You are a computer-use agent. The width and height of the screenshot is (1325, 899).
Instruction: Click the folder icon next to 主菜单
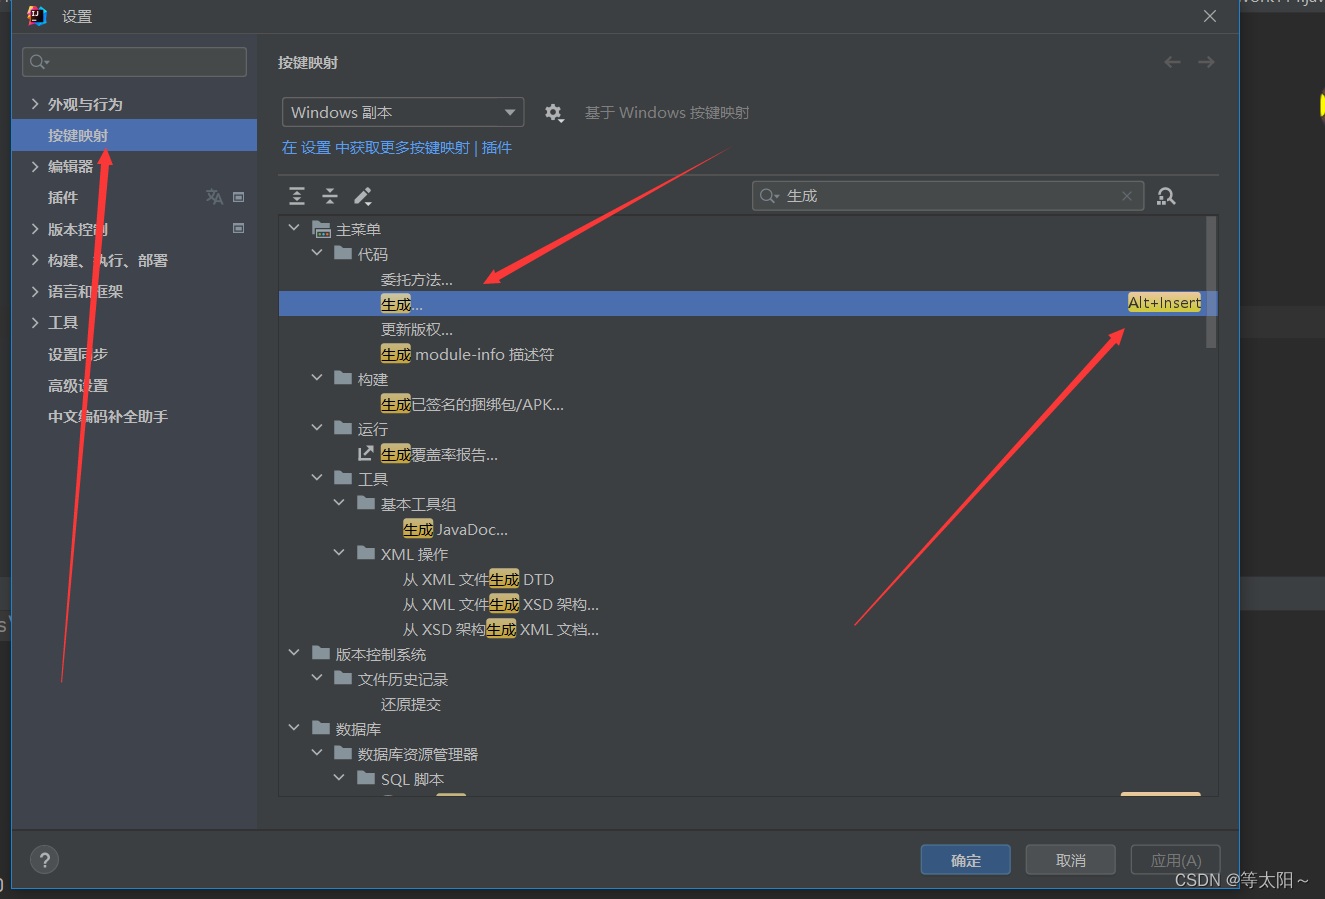321,229
